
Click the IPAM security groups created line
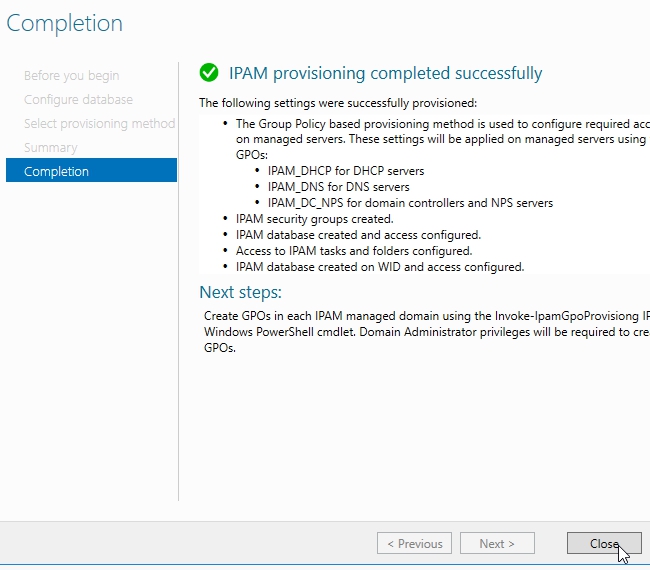click(314, 219)
